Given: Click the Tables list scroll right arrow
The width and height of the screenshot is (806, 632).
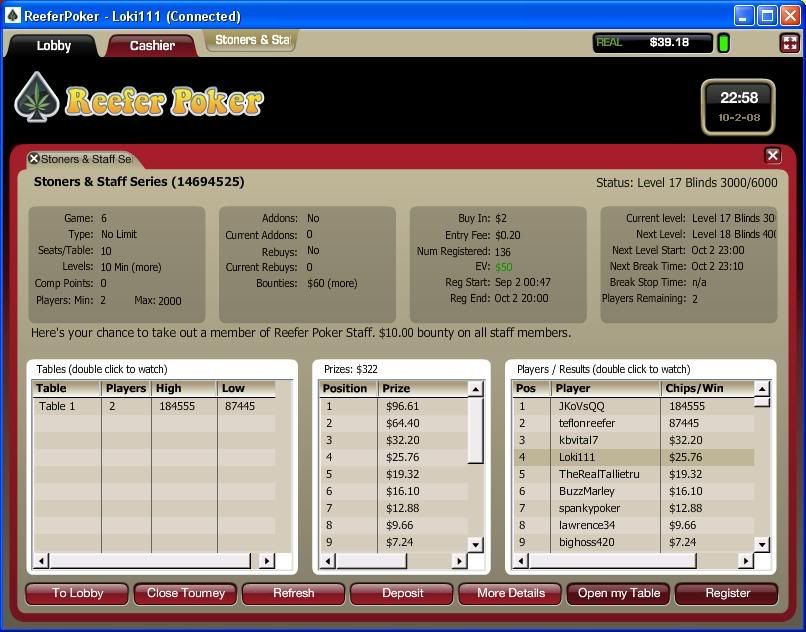Looking at the screenshot, I should [266, 561].
